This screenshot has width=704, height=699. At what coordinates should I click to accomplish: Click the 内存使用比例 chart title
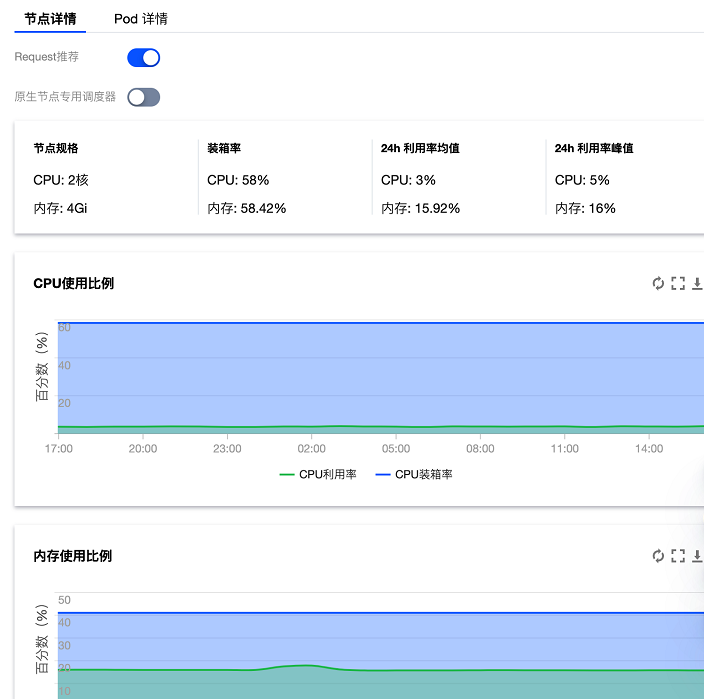[73, 556]
